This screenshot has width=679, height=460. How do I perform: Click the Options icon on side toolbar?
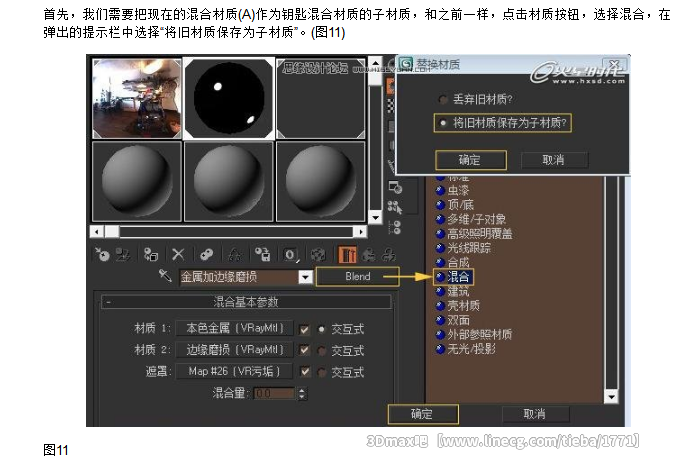(x=394, y=187)
